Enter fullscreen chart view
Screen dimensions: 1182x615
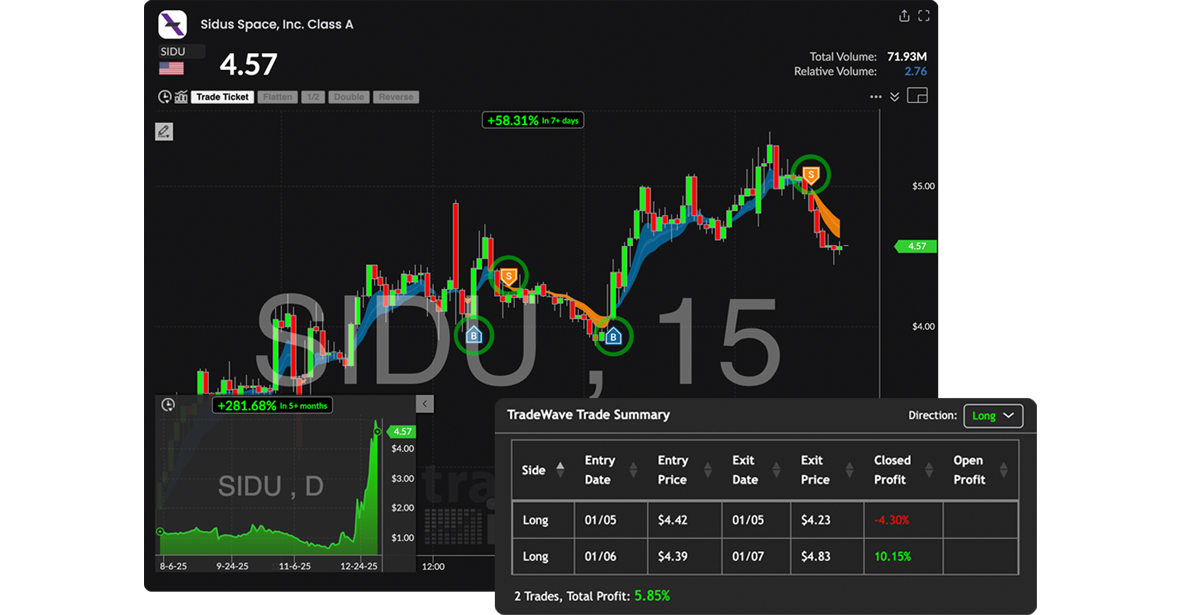point(924,16)
